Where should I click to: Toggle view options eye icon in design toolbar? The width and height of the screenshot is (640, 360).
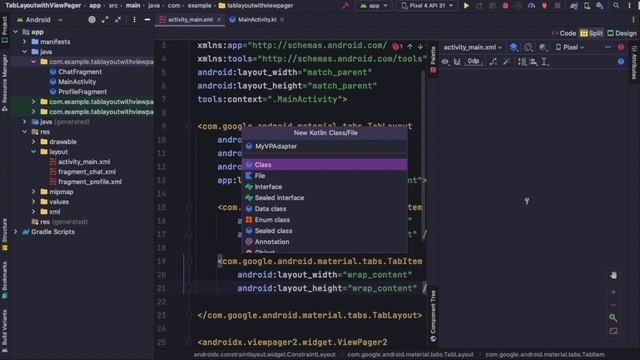coord(445,62)
